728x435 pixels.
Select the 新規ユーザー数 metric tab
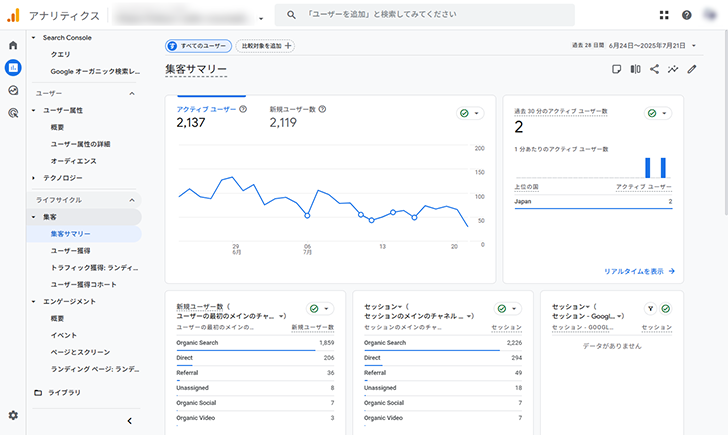coord(298,116)
